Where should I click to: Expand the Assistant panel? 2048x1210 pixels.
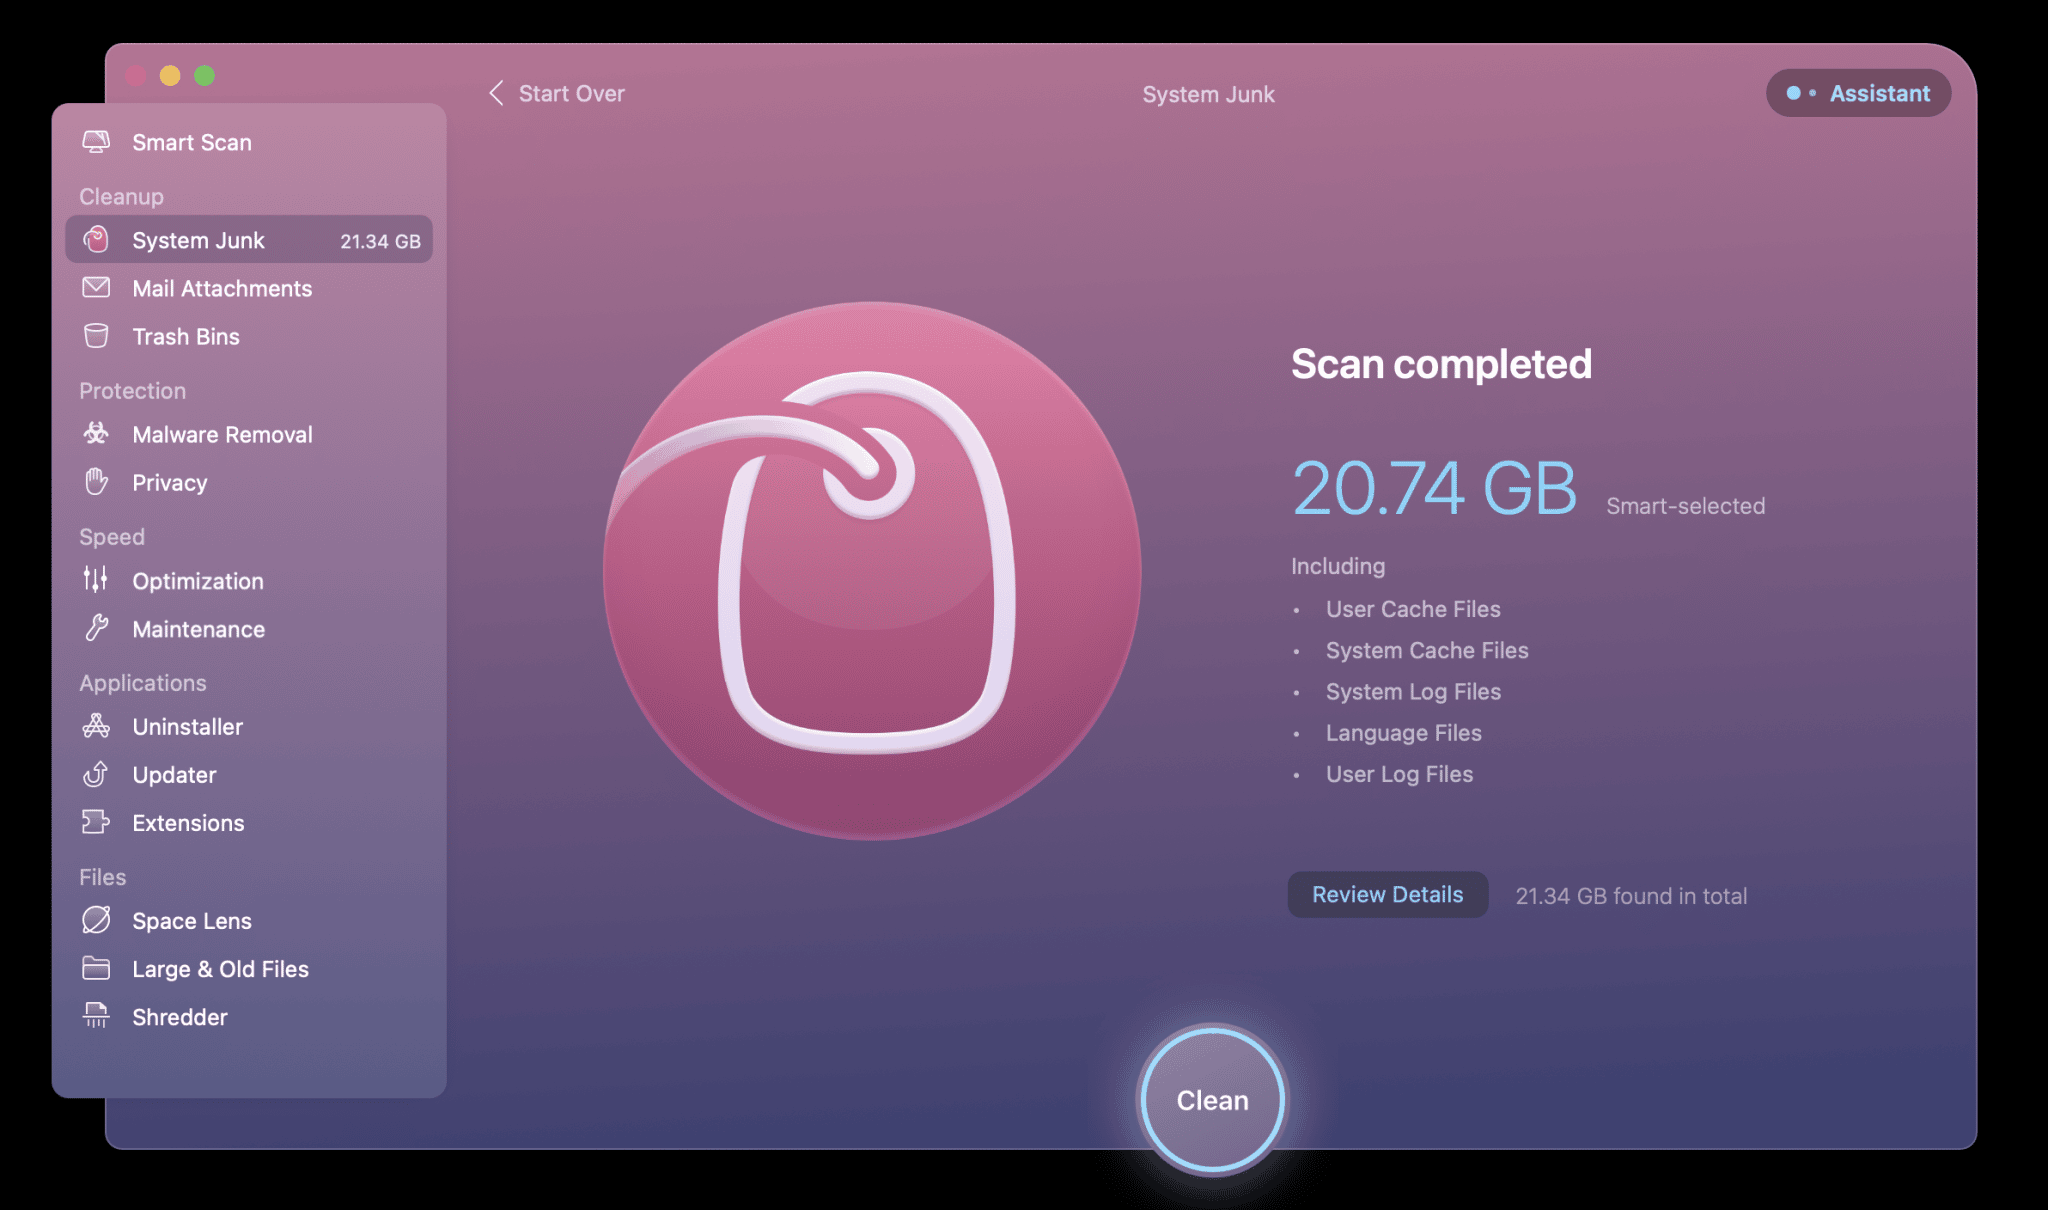pos(1858,92)
